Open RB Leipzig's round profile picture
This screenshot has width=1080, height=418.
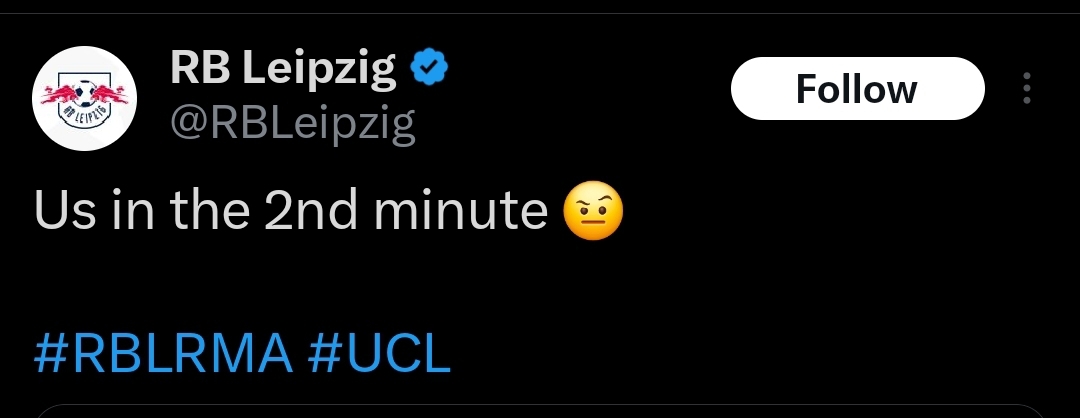pyautogui.click(x=85, y=98)
